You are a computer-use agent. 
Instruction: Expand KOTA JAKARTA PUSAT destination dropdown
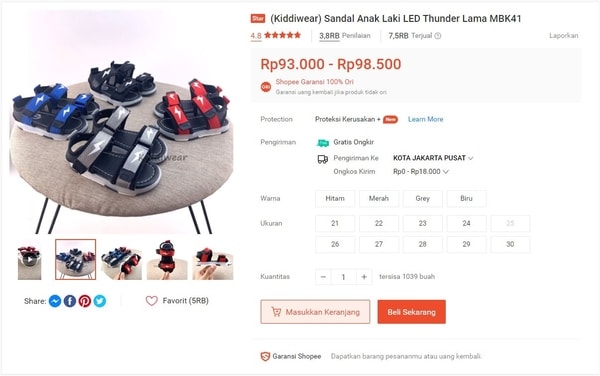coord(433,158)
